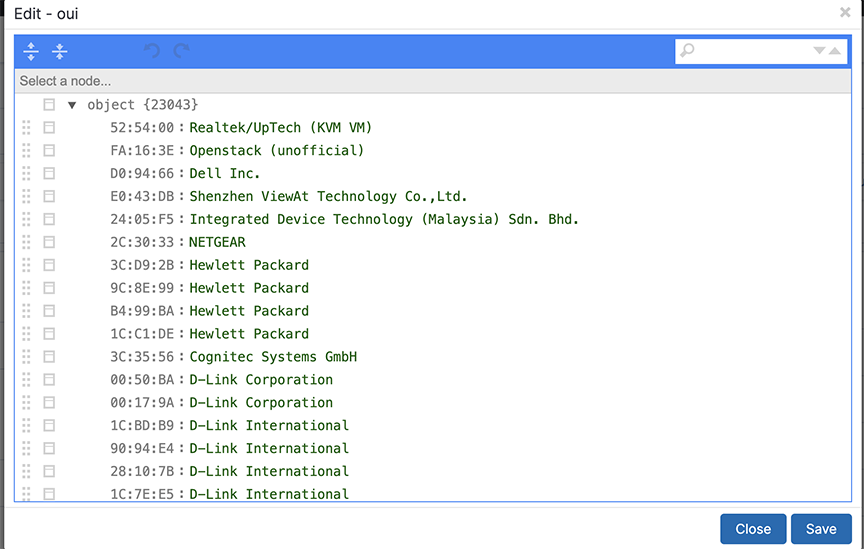
Task: Grab drag handle of D0:94:66 row
Action: click(x=26, y=174)
